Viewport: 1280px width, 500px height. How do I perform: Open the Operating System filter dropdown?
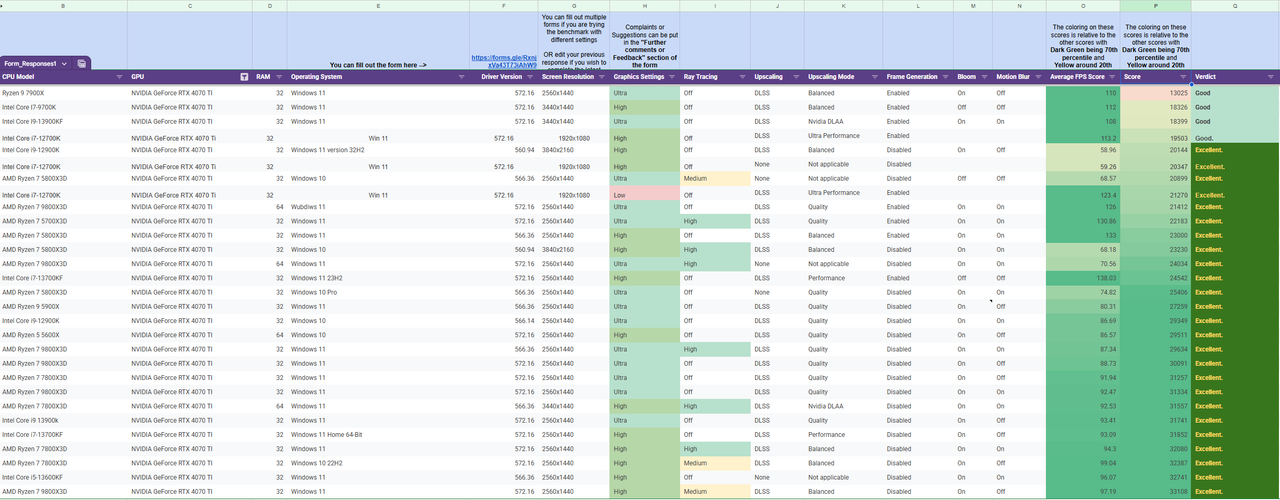[461, 77]
